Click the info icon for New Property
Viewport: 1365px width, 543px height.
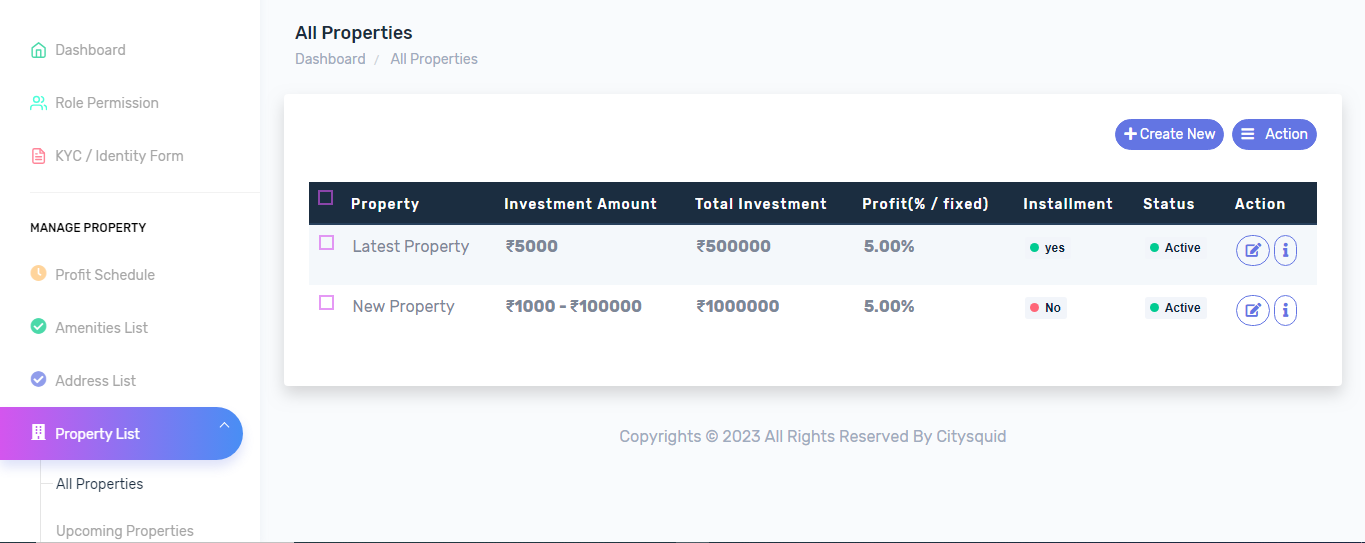pos(1285,310)
